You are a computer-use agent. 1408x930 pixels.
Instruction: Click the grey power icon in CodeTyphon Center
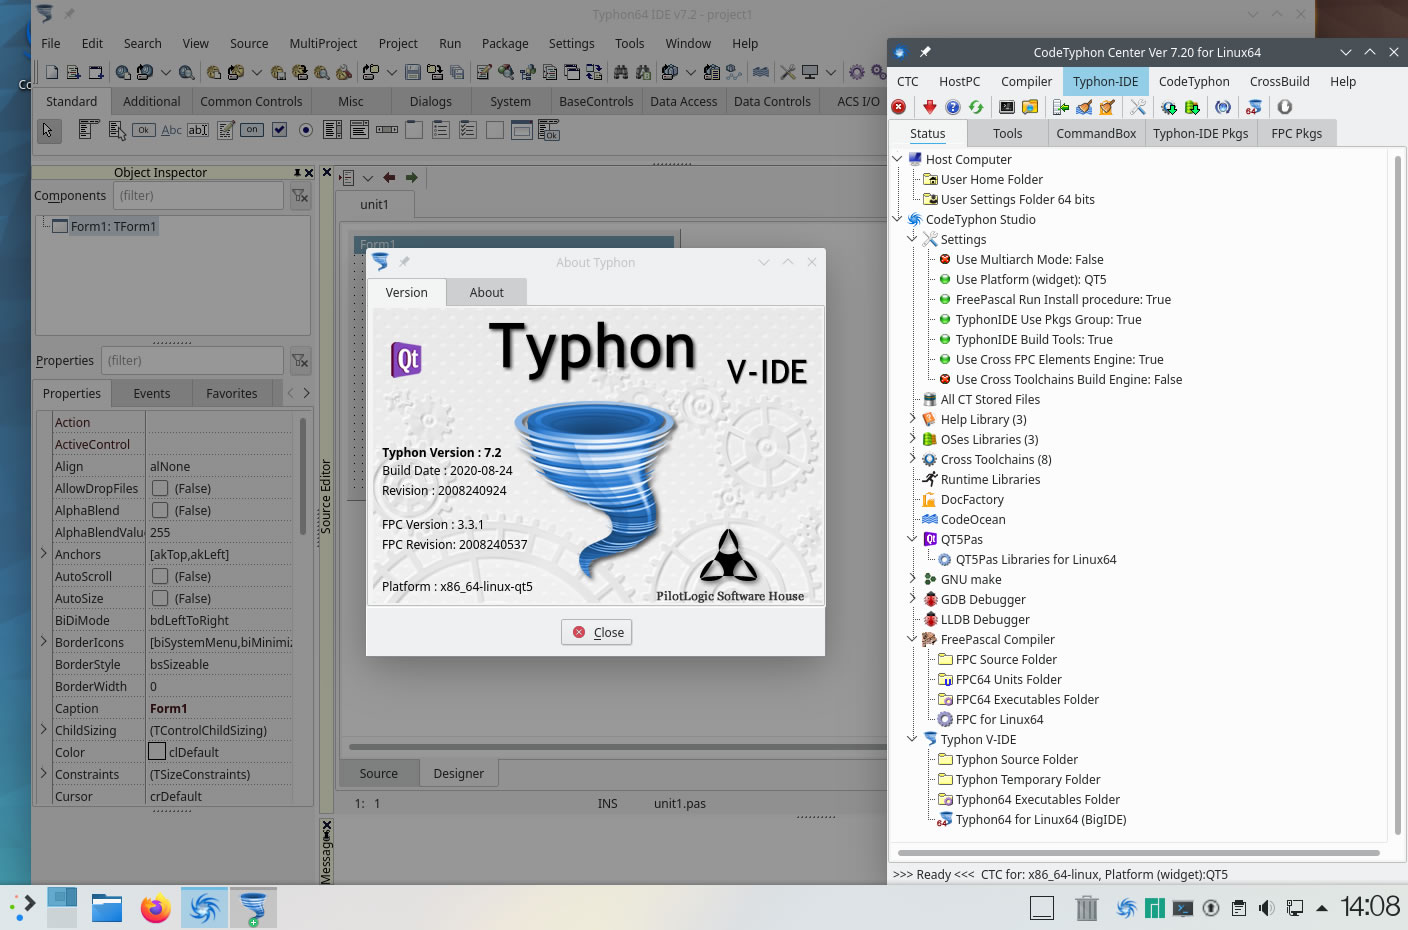click(x=1285, y=107)
